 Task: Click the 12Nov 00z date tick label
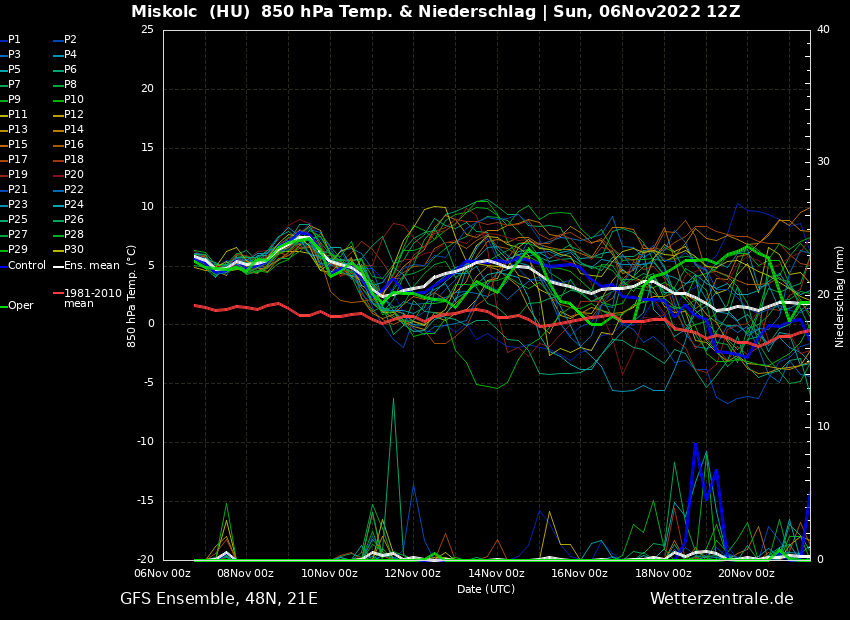click(x=413, y=573)
